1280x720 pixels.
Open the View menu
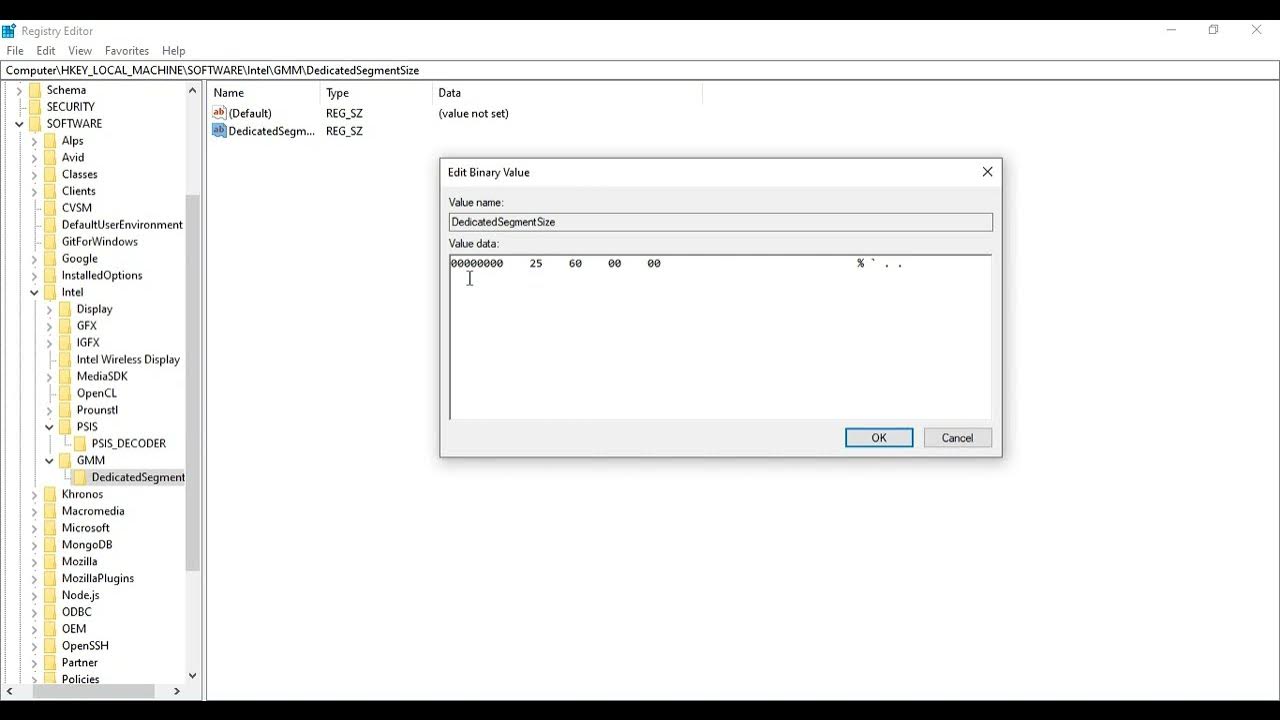(x=80, y=51)
